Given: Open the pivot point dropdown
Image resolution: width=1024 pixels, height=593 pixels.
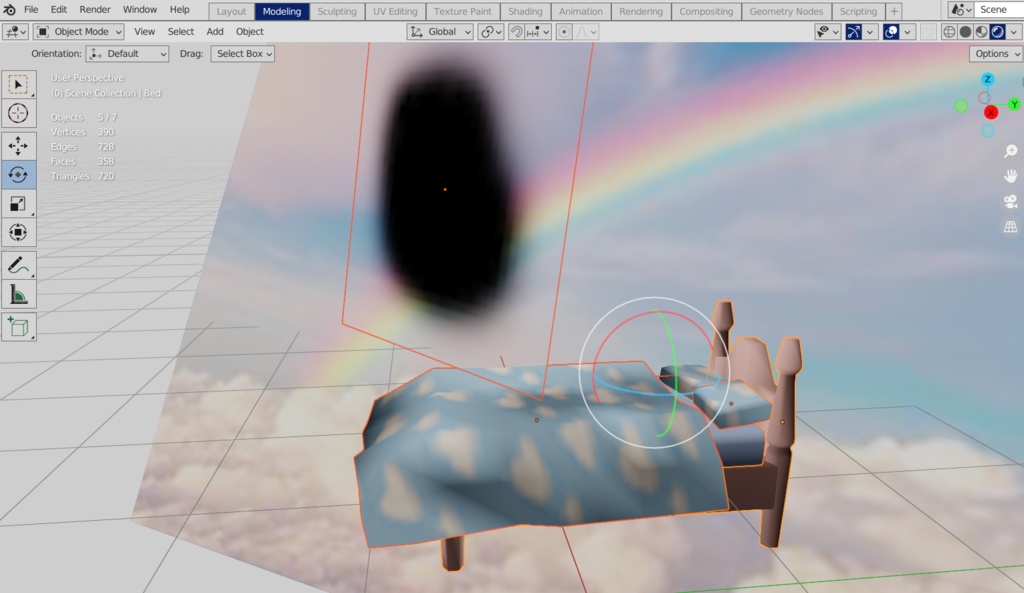Looking at the screenshot, I should [x=490, y=31].
